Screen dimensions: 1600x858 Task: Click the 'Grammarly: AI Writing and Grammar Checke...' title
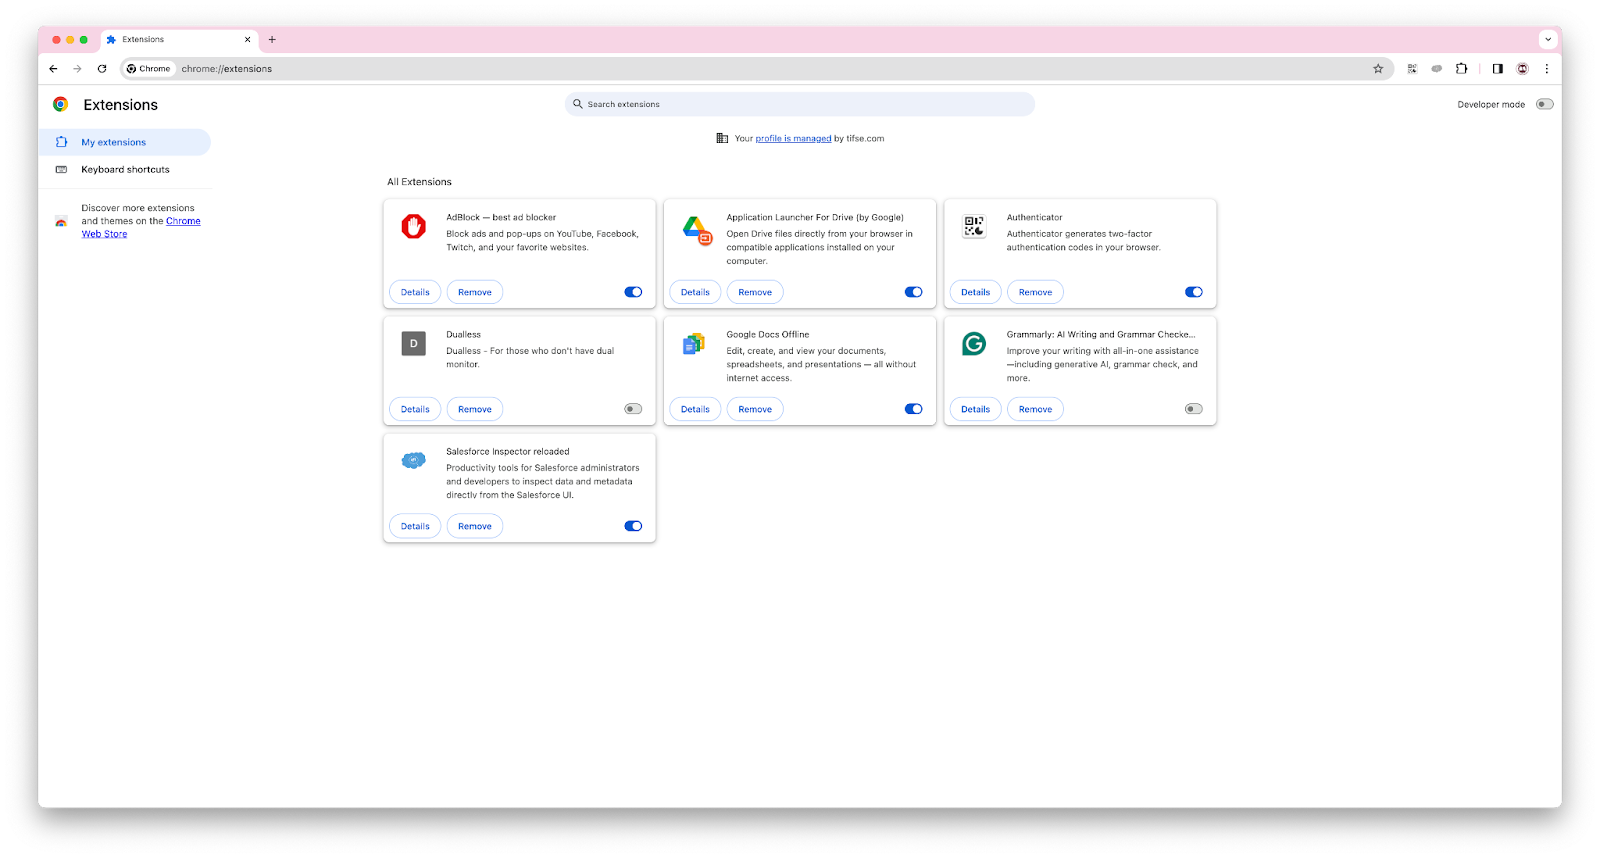coord(1101,334)
